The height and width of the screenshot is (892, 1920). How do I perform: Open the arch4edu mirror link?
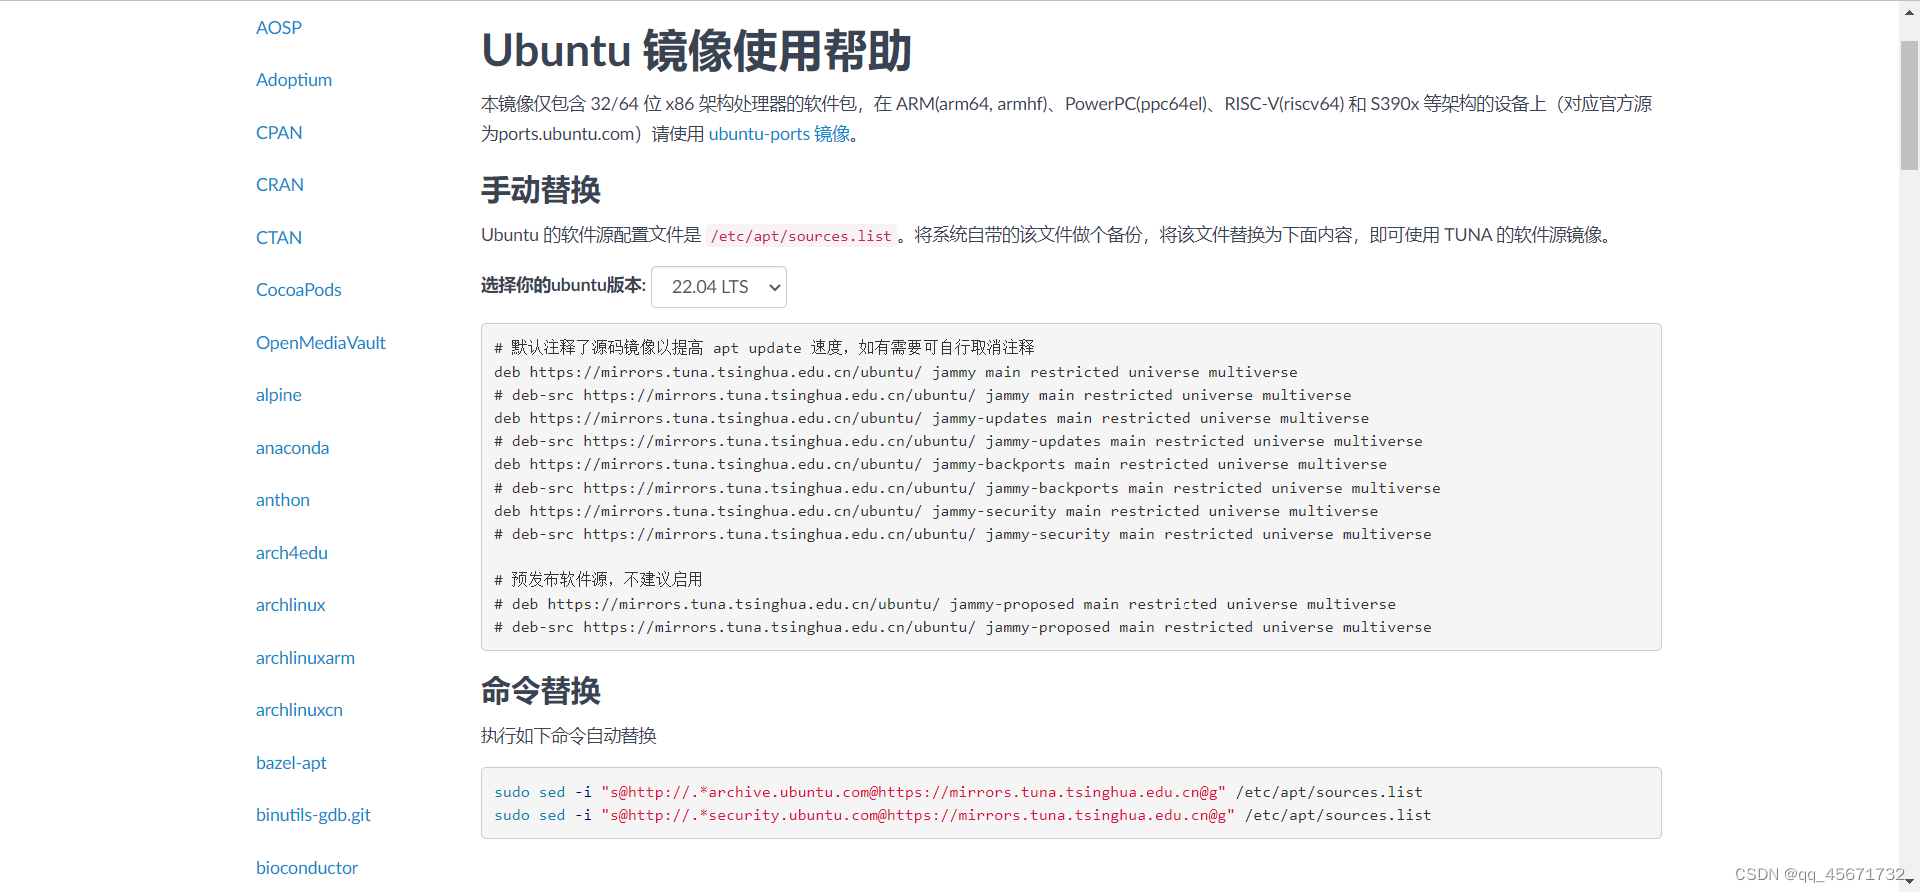pyautogui.click(x=292, y=553)
